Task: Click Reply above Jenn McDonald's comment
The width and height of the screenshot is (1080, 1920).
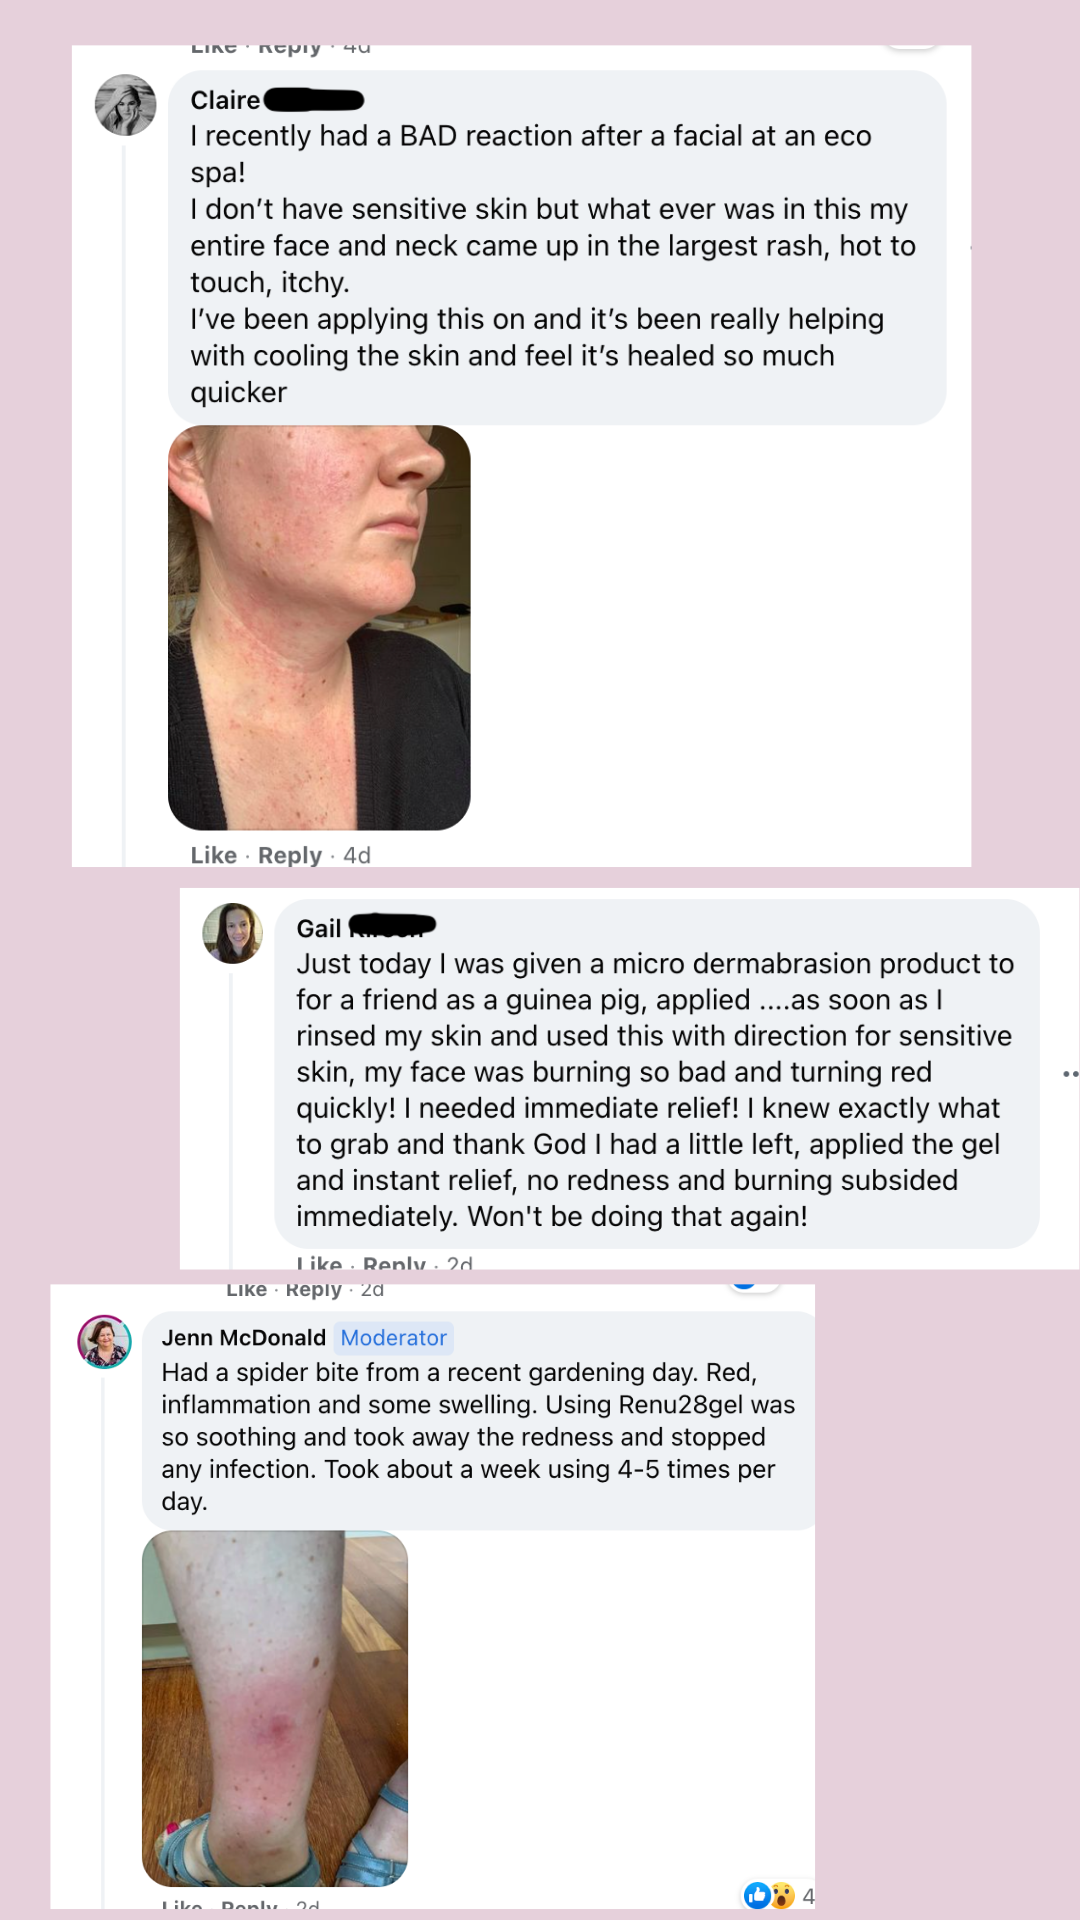Action: pos(314,1290)
